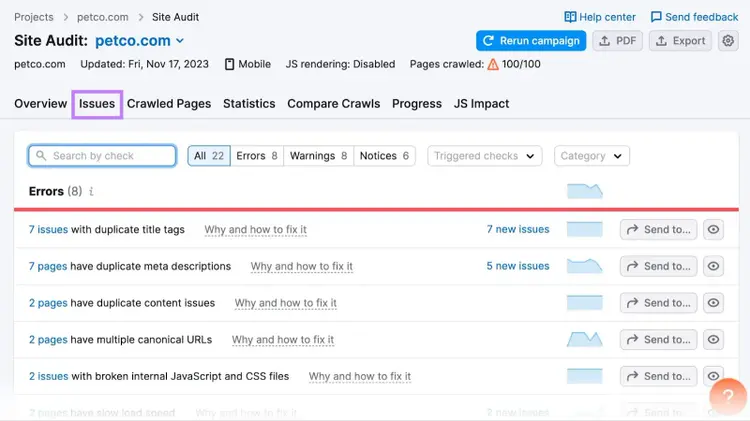Filter issues by Warnings 8
The width and height of the screenshot is (750, 421).
(319, 156)
